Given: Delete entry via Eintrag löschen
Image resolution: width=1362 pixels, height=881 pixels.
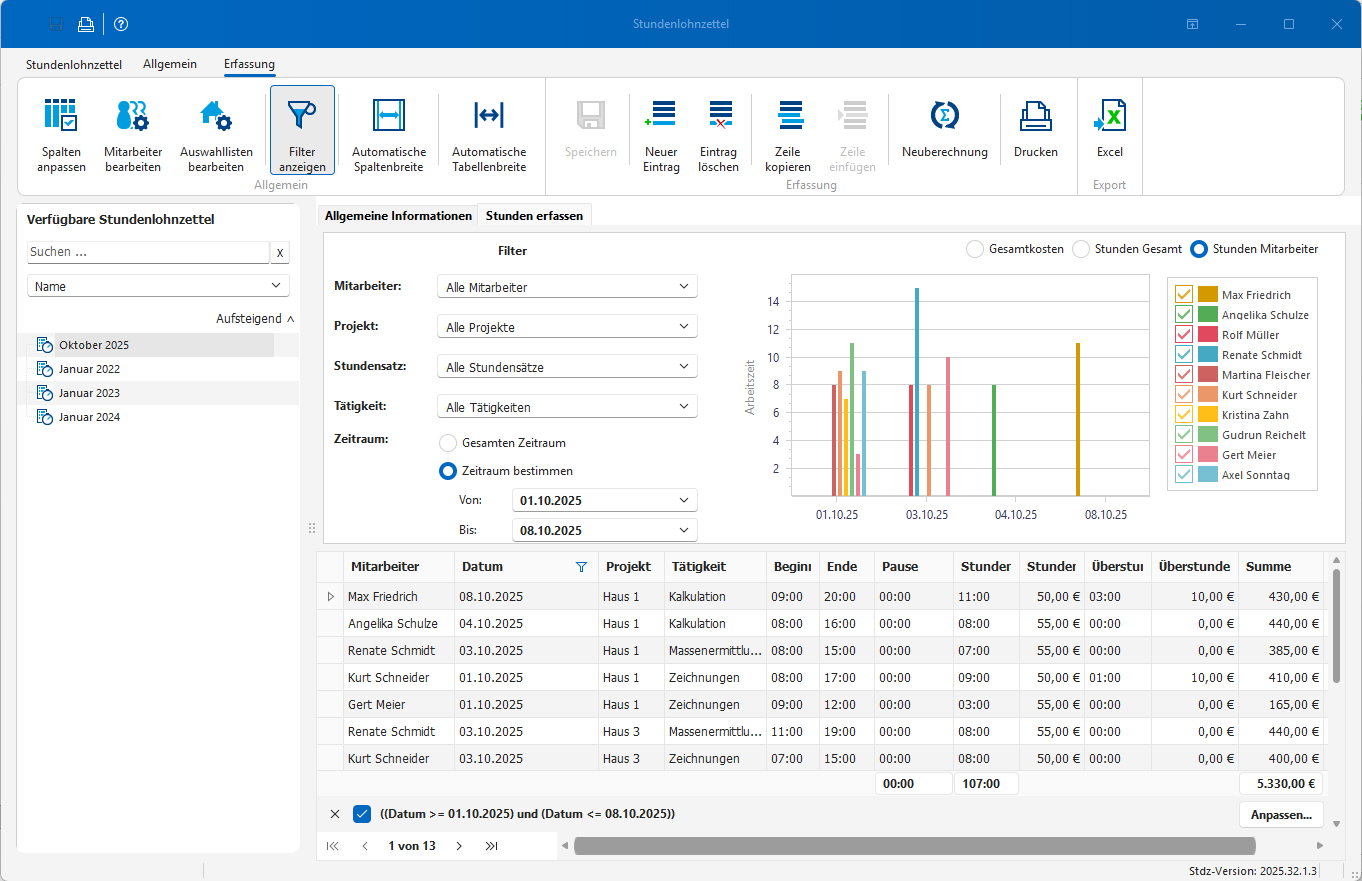Looking at the screenshot, I should tap(718, 130).
